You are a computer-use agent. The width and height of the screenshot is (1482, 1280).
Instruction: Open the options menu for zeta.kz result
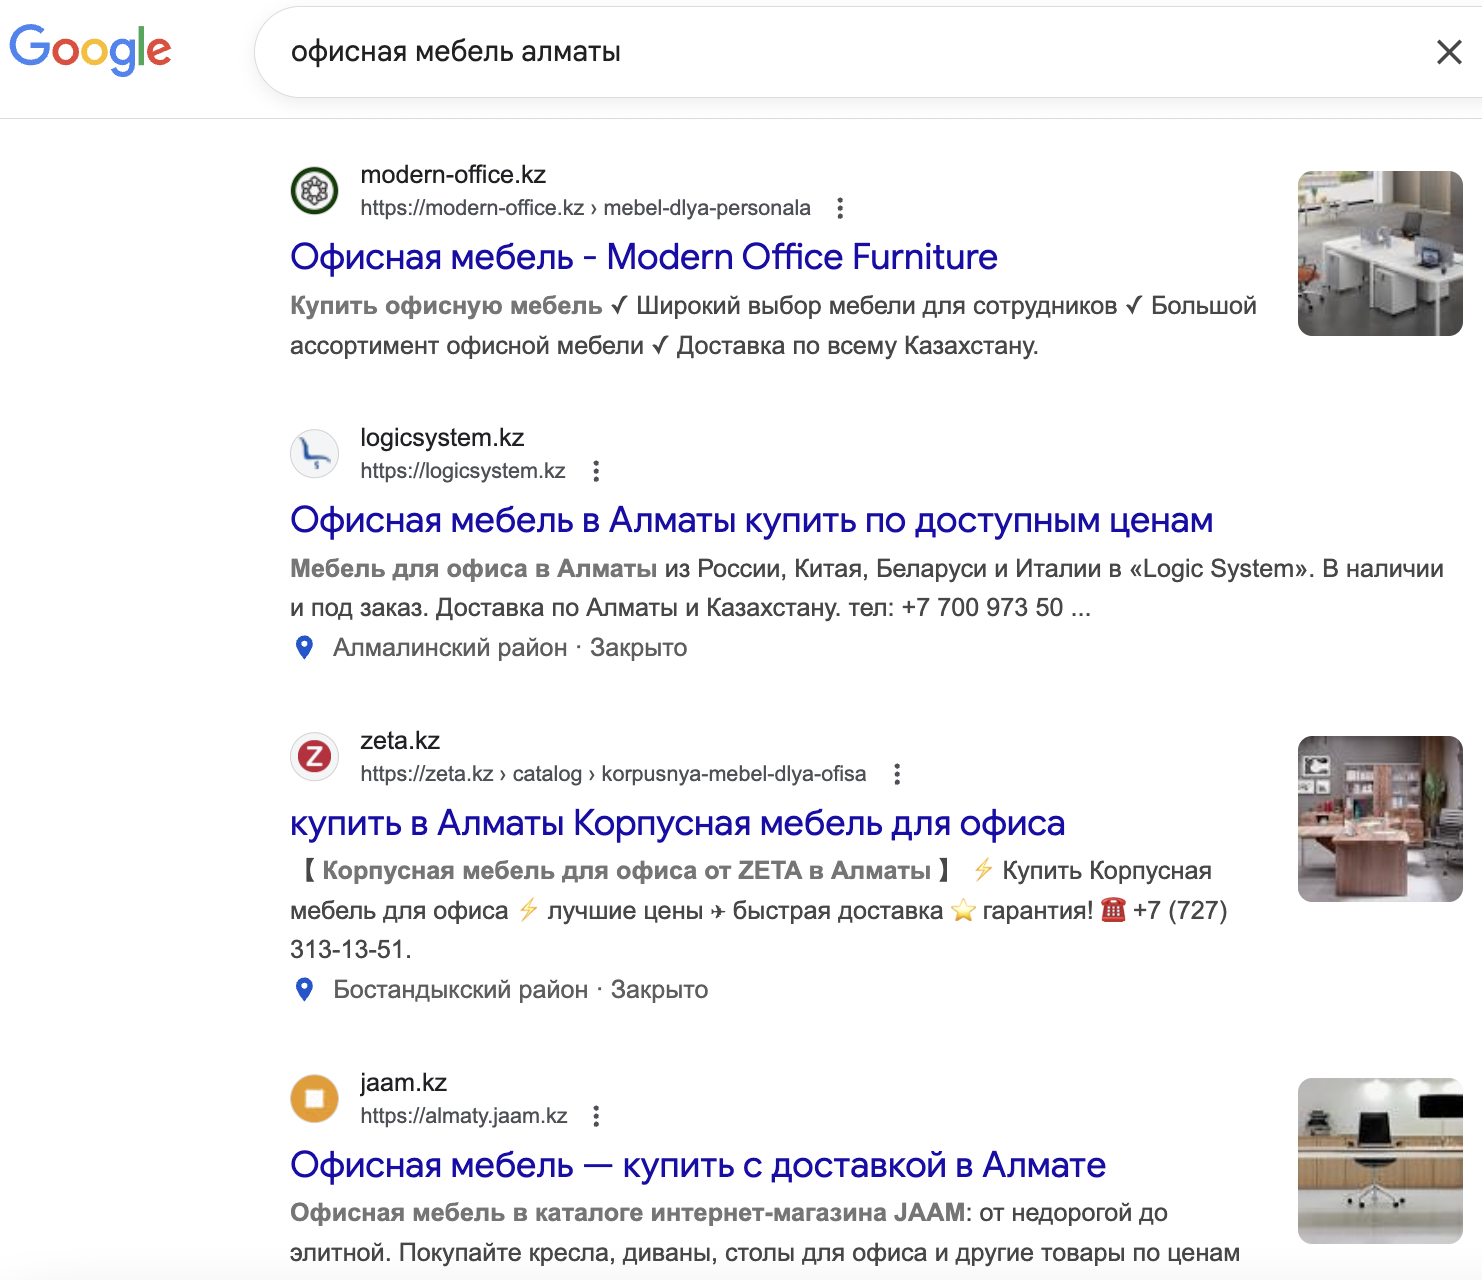point(897,774)
